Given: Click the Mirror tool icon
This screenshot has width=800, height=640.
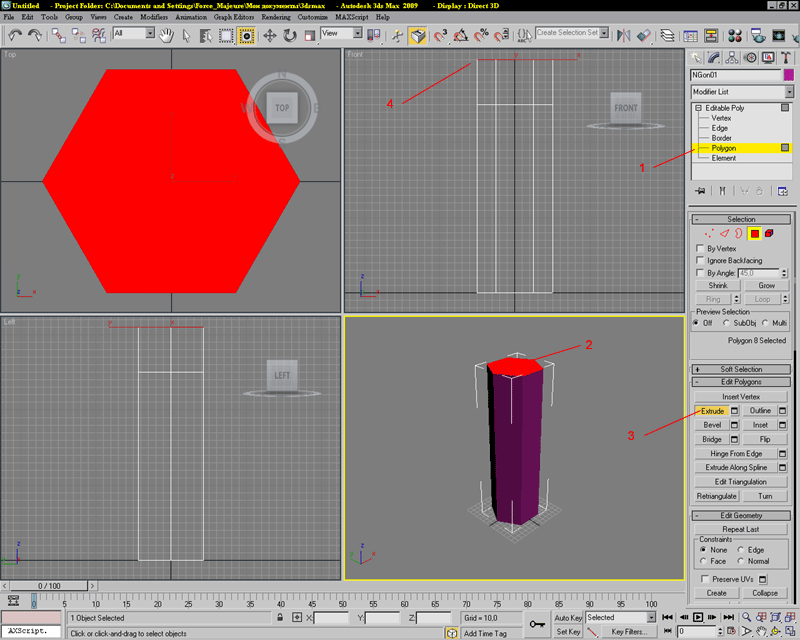Looking at the screenshot, I should pyautogui.click(x=623, y=35).
